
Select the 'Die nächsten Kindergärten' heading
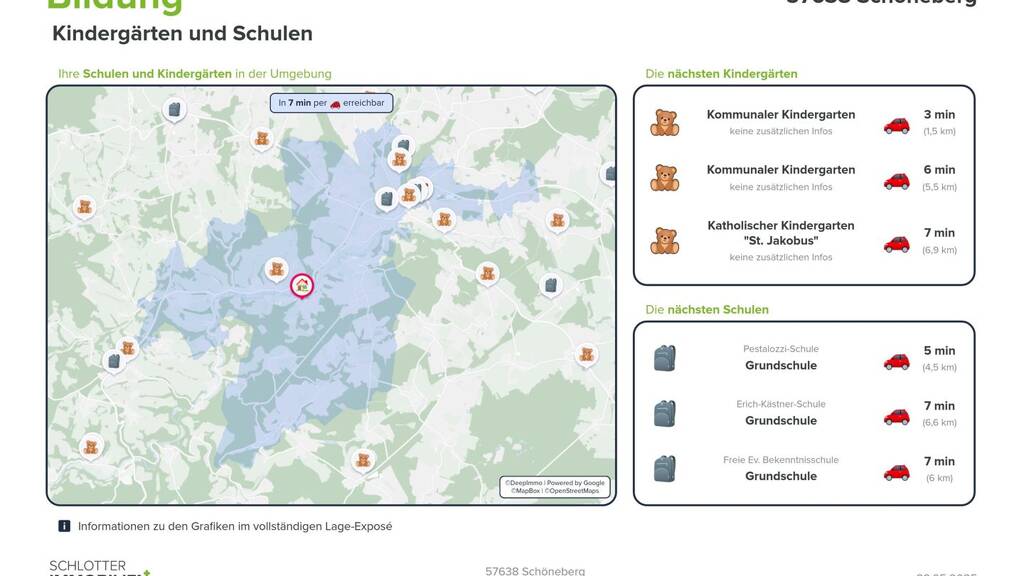click(721, 74)
